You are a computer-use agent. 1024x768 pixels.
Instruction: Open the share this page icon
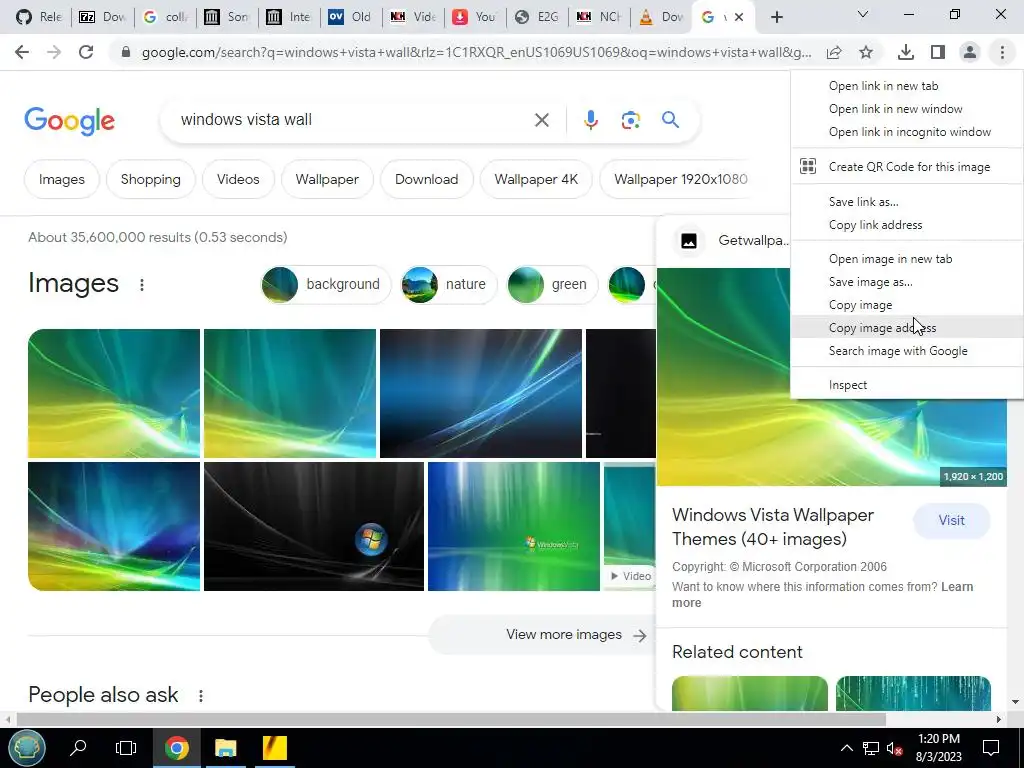[x=834, y=52]
